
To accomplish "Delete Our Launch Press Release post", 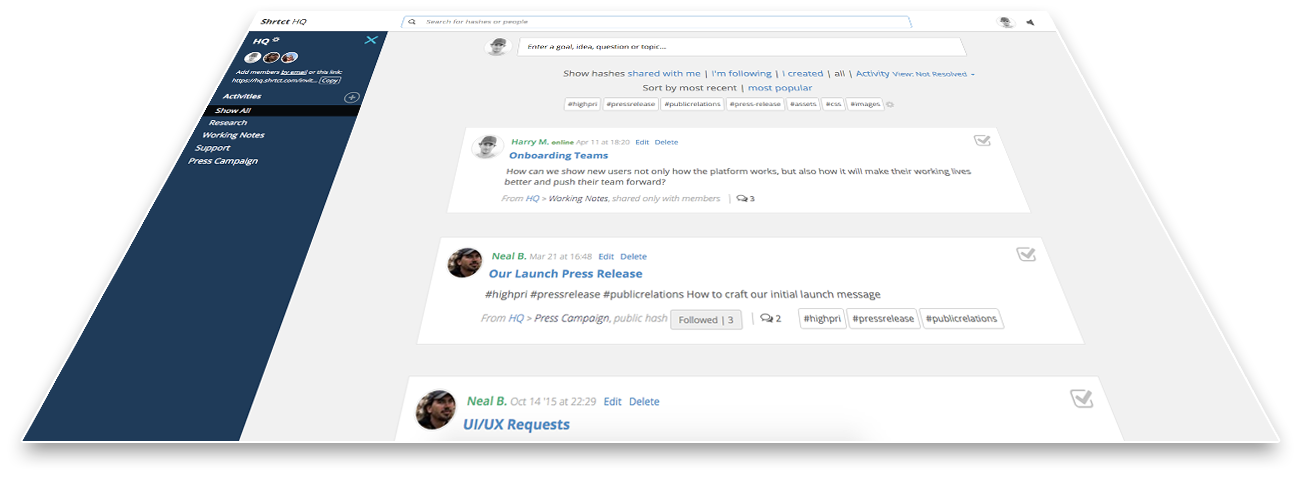I will 633,257.
